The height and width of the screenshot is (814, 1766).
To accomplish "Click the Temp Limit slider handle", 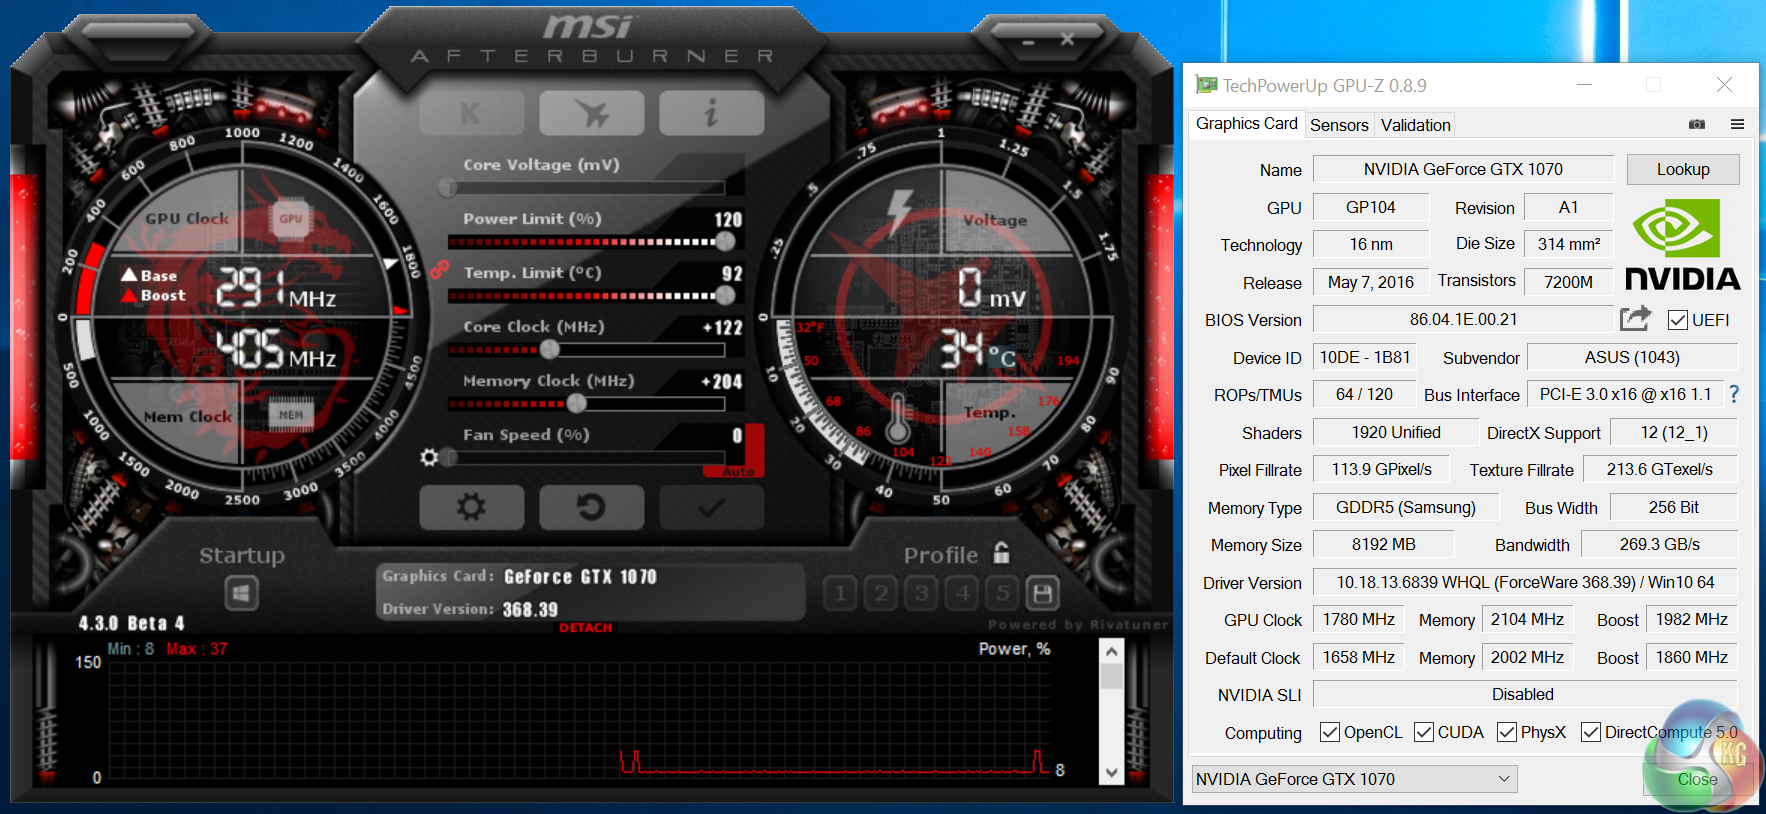I will pos(726,295).
